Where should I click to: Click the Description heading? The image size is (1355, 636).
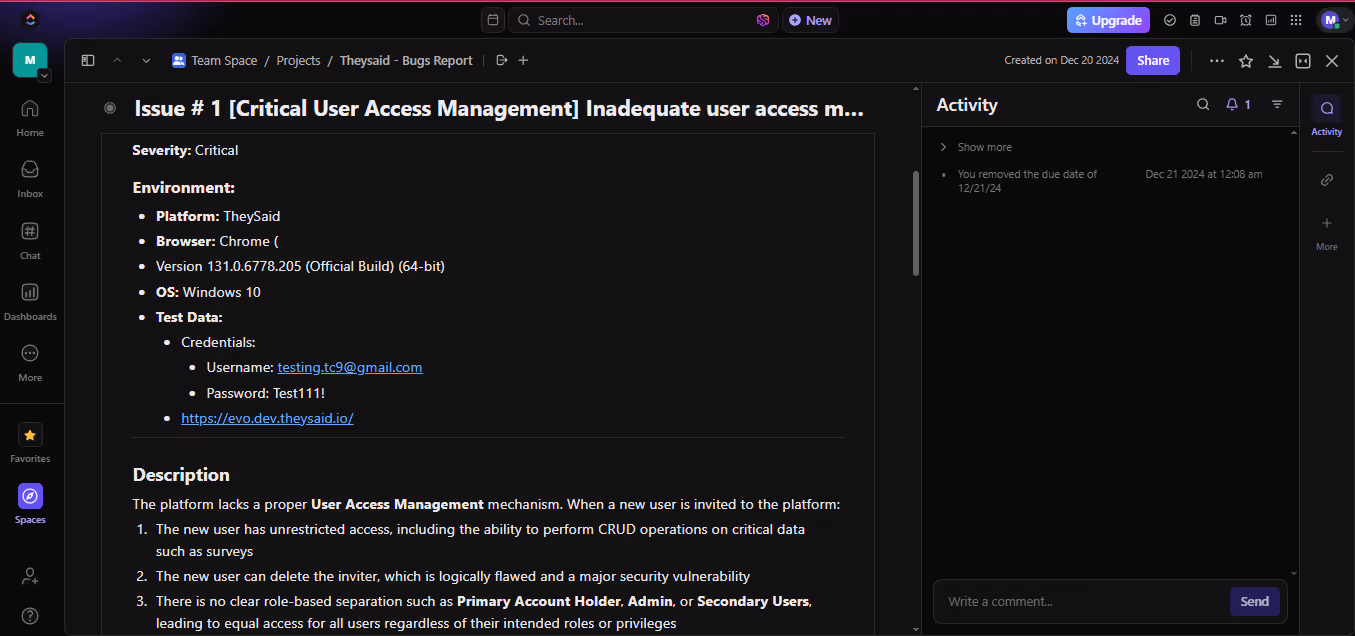[x=181, y=475]
